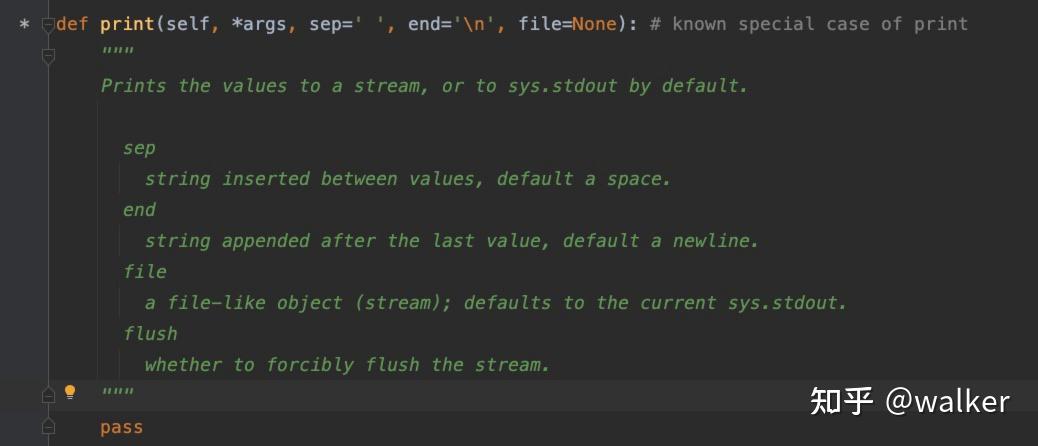Click the None default value of file
This screenshot has height=446, width=1038.
tap(594, 24)
